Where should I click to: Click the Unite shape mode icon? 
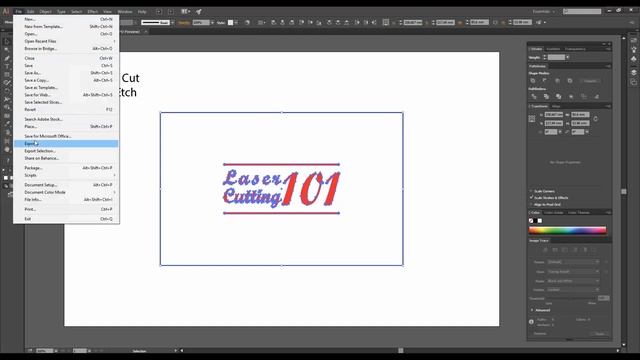click(533, 81)
